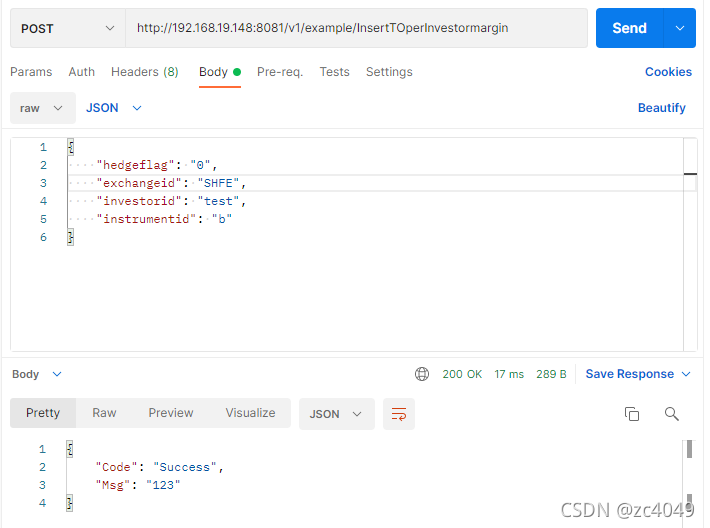710x528 pixels.
Task: Click the 17 ms response time
Action: click(509, 374)
